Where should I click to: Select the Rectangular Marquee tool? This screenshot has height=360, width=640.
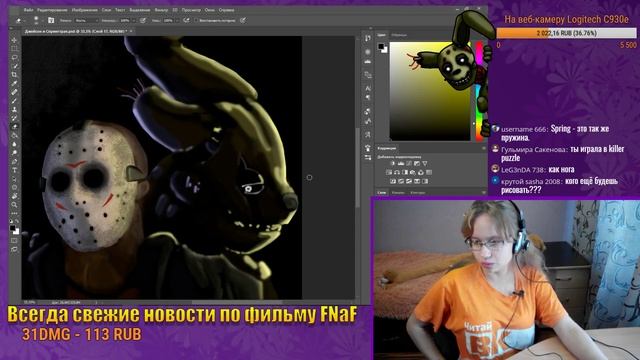pos(14,49)
